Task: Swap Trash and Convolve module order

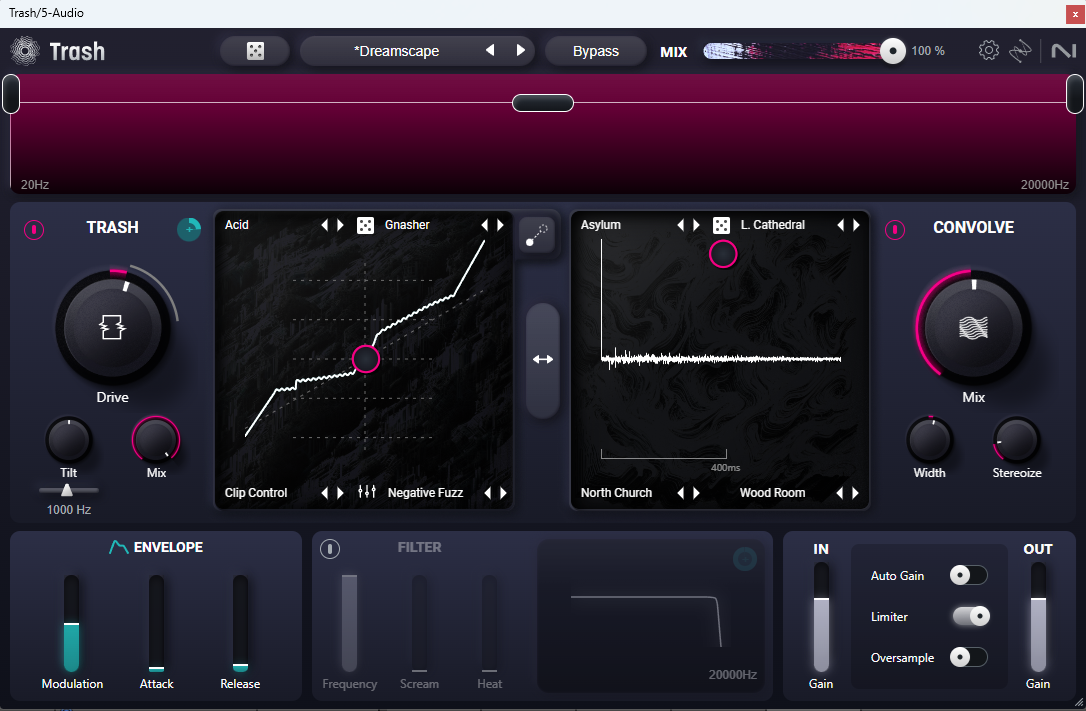Action: [542, 360]
